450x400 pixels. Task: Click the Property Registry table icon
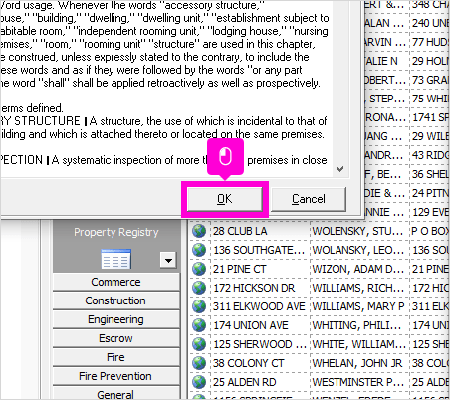click(x=116, y=259)
